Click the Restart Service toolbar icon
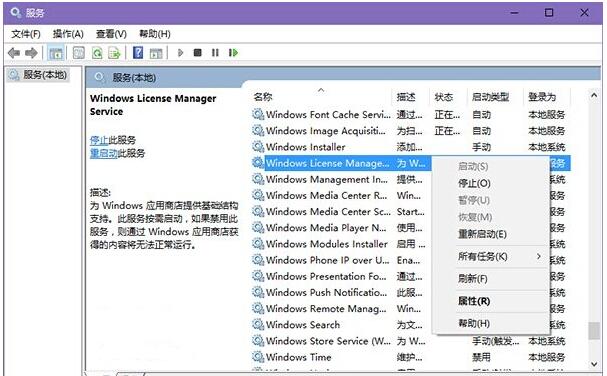This screenshot has height=376, width=607. [233, 53]
